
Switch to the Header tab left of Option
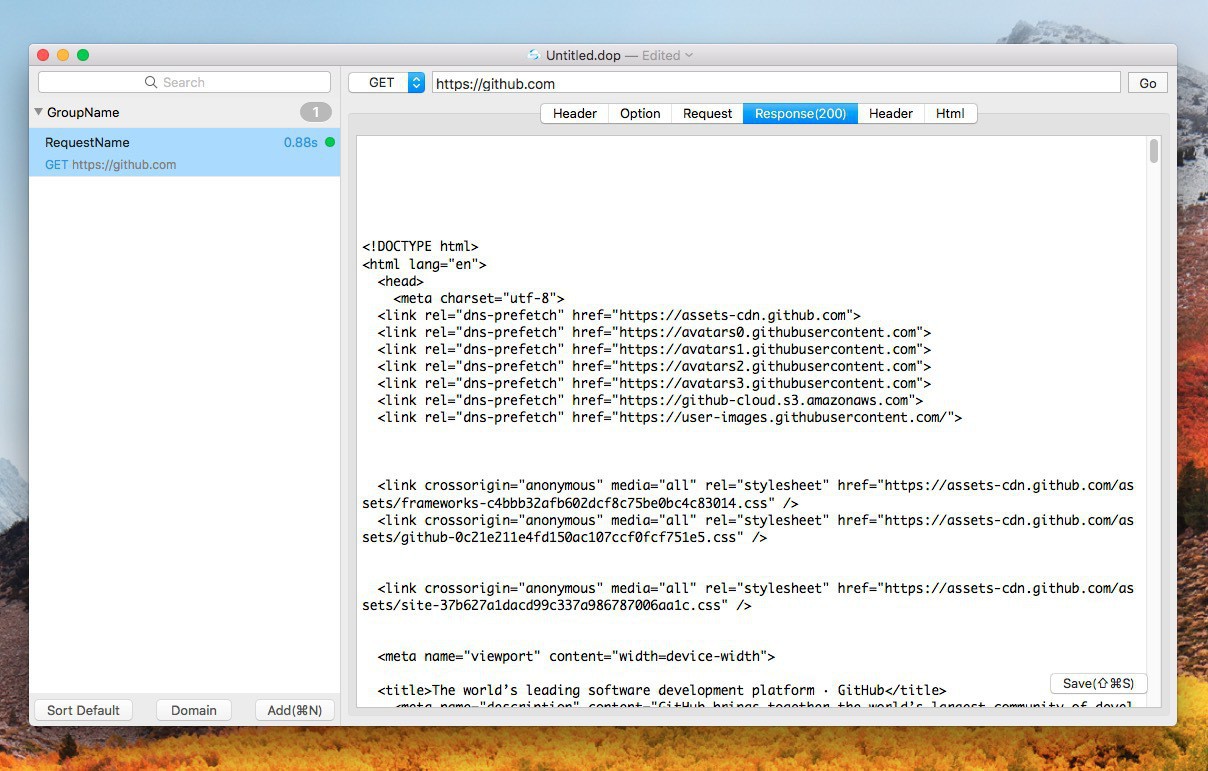click(575, 113)
